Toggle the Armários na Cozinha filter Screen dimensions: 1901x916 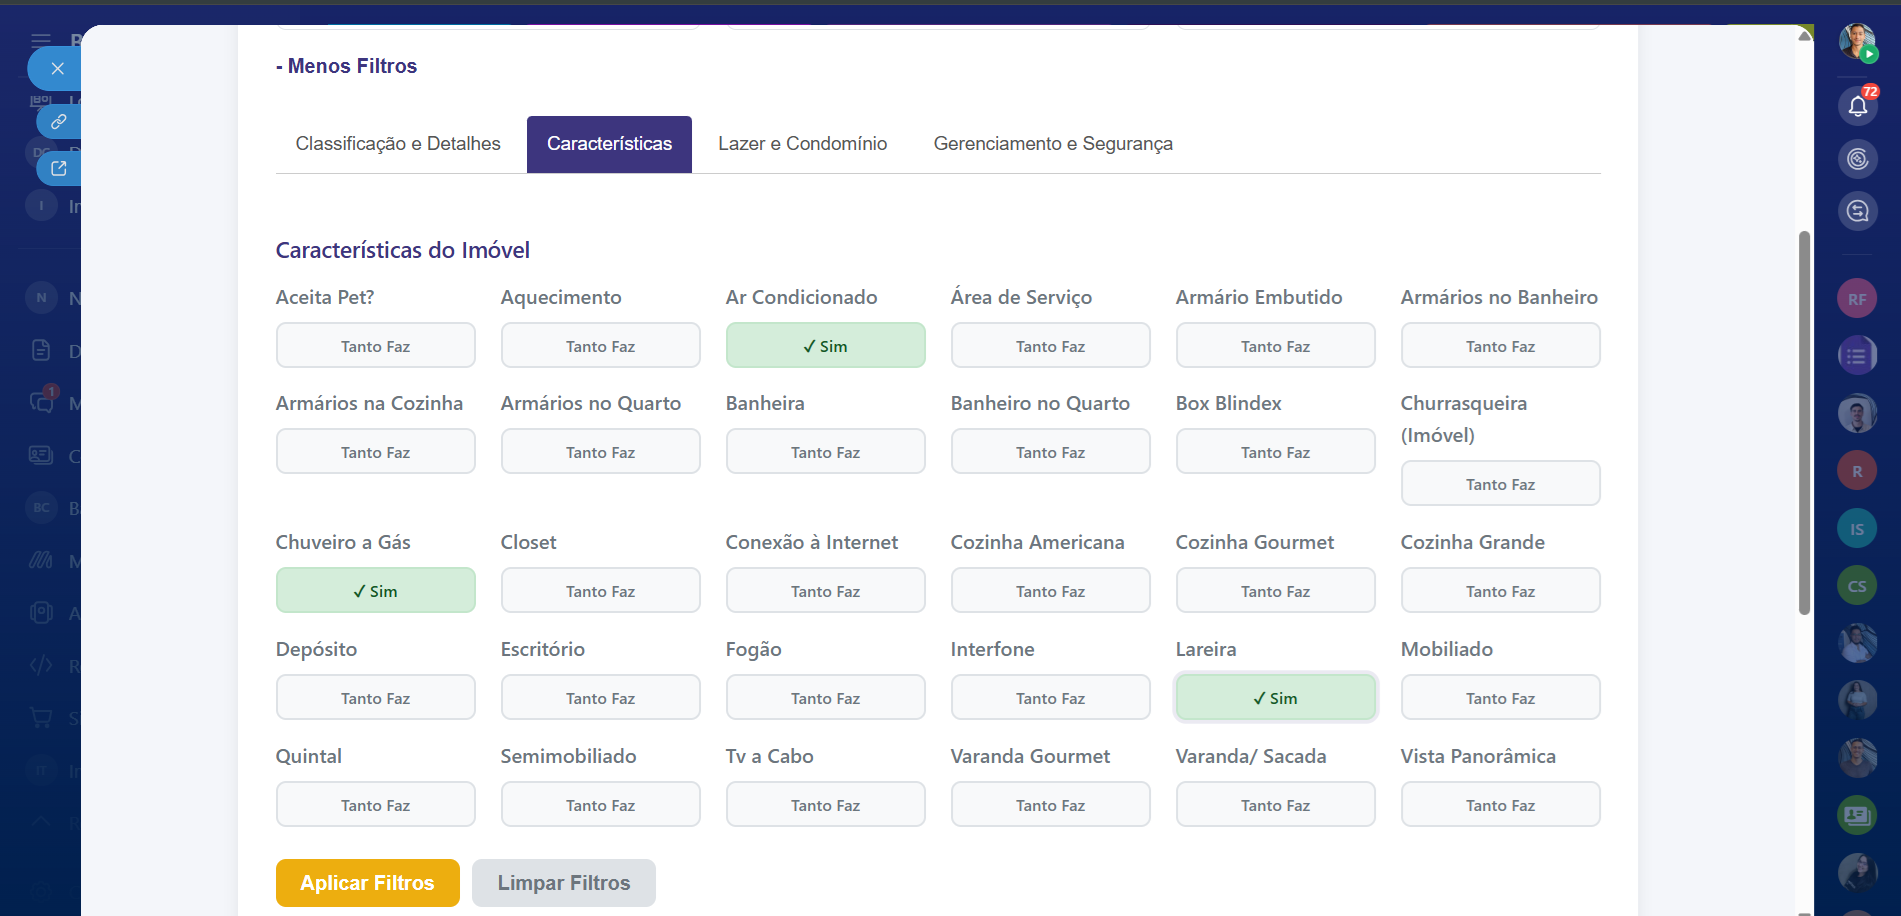click(376, 452)
